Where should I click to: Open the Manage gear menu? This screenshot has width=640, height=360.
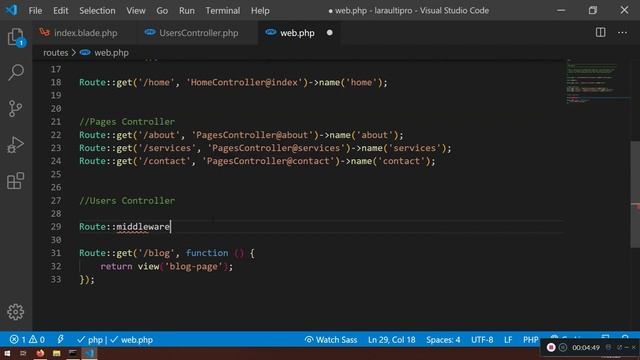16,312
